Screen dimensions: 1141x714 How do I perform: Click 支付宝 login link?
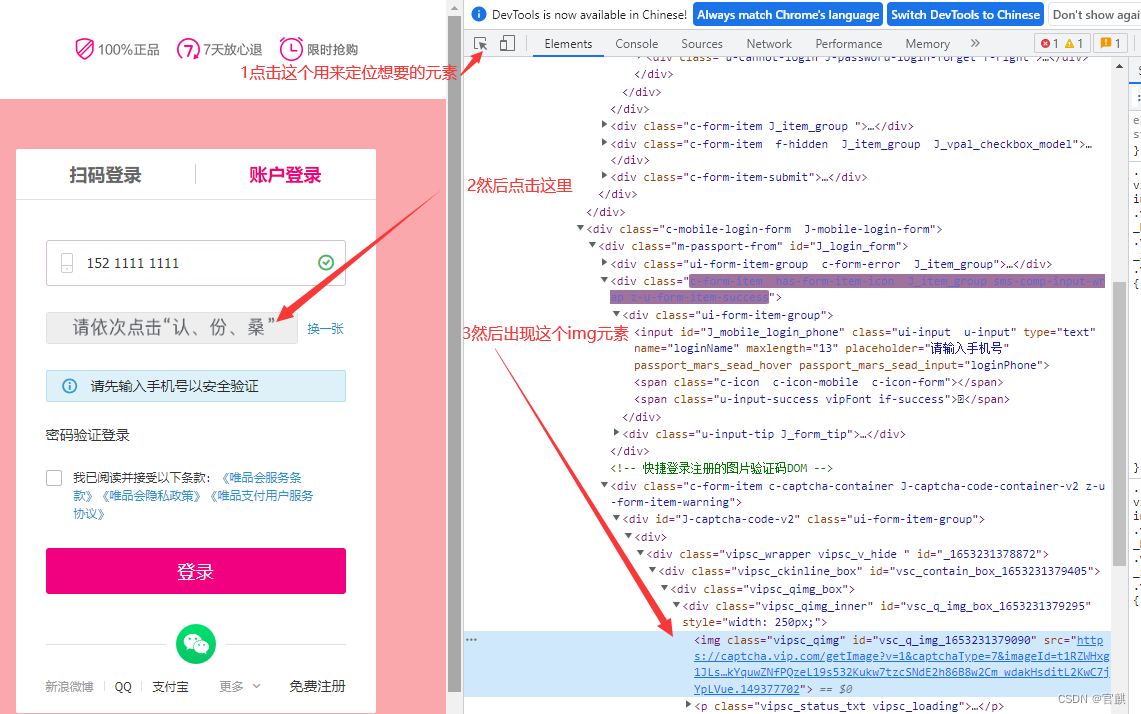pyautogui.click(x=170, y=686)
